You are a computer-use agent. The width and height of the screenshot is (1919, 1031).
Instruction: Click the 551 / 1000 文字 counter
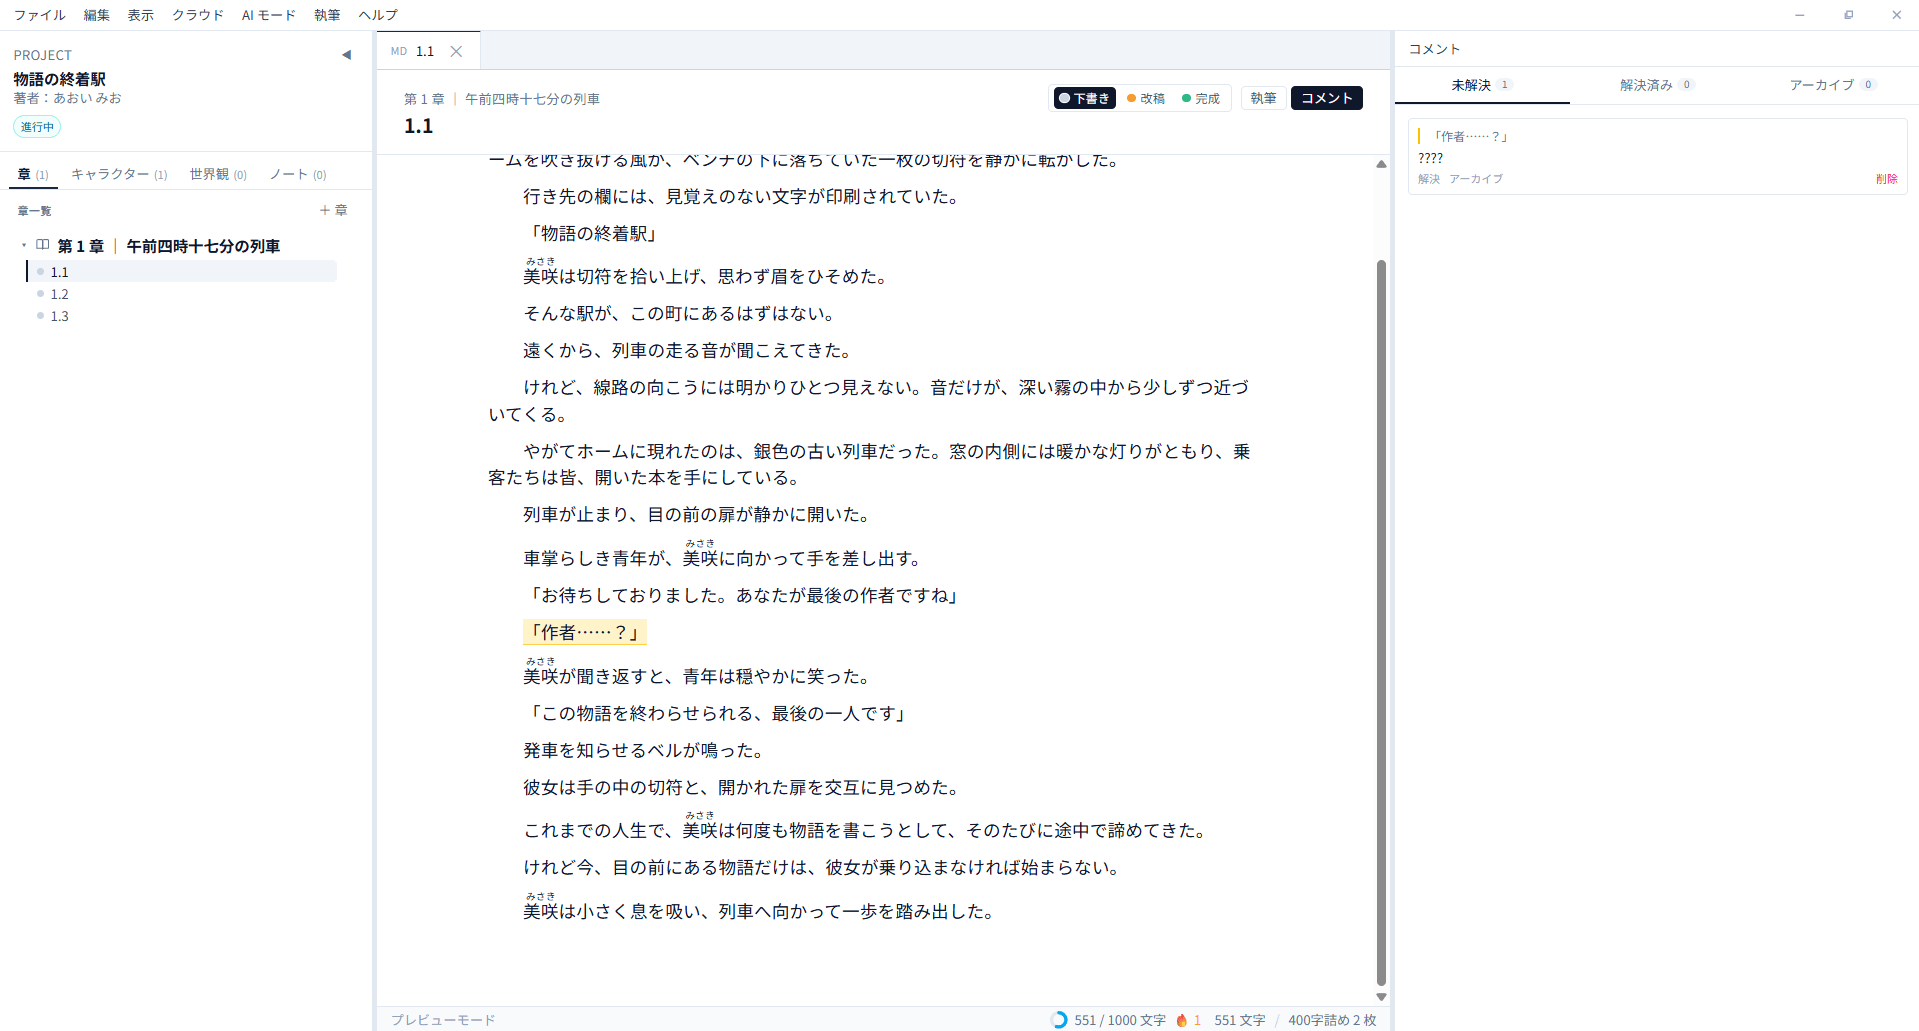pos(1119,1020)
